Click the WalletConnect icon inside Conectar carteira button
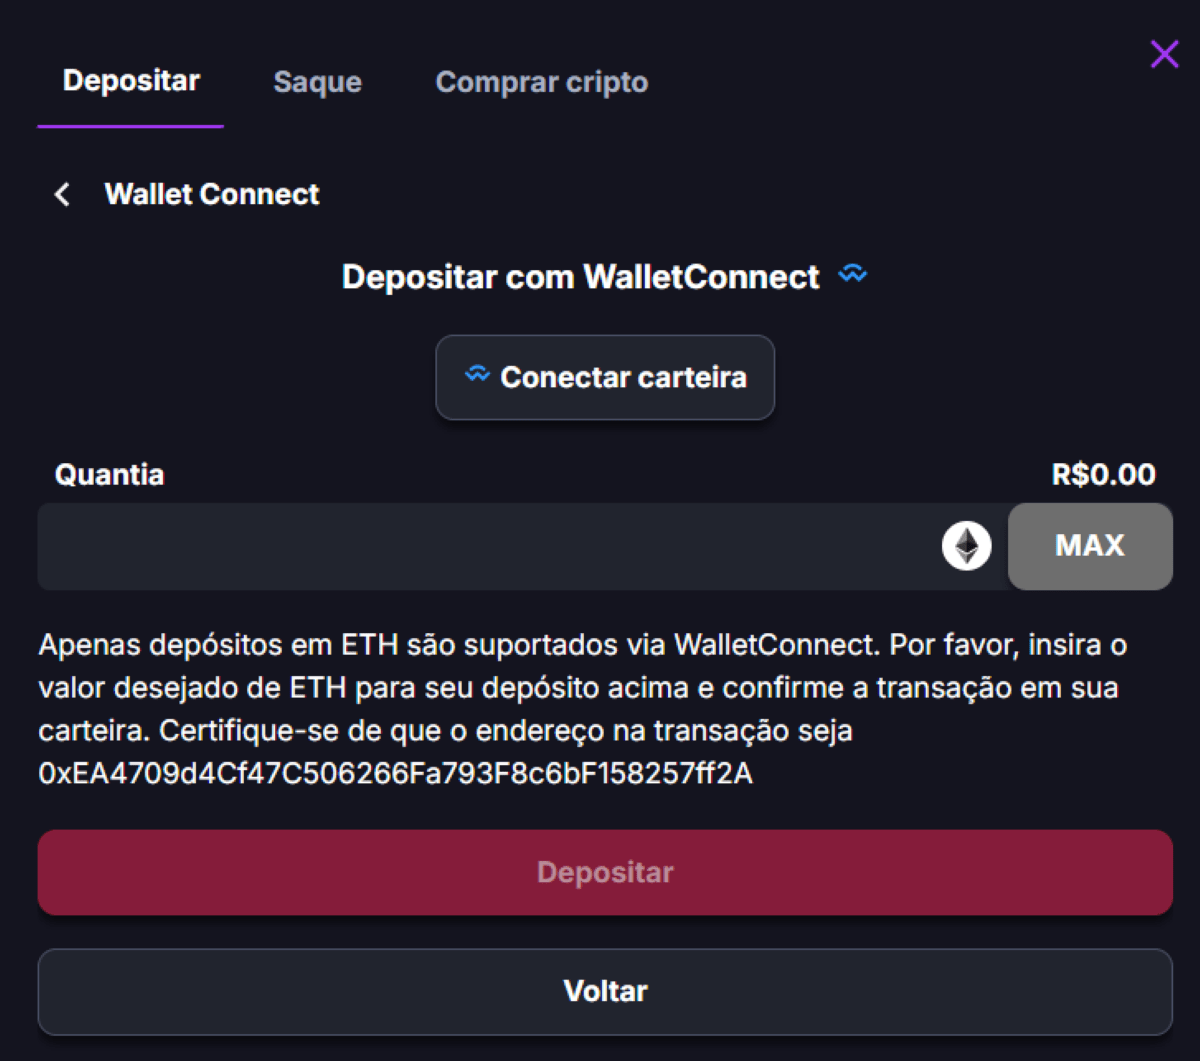Image resolution: width=1200 pixels, height=1061 pixels. pyautogui.click(x=478, y=376)
